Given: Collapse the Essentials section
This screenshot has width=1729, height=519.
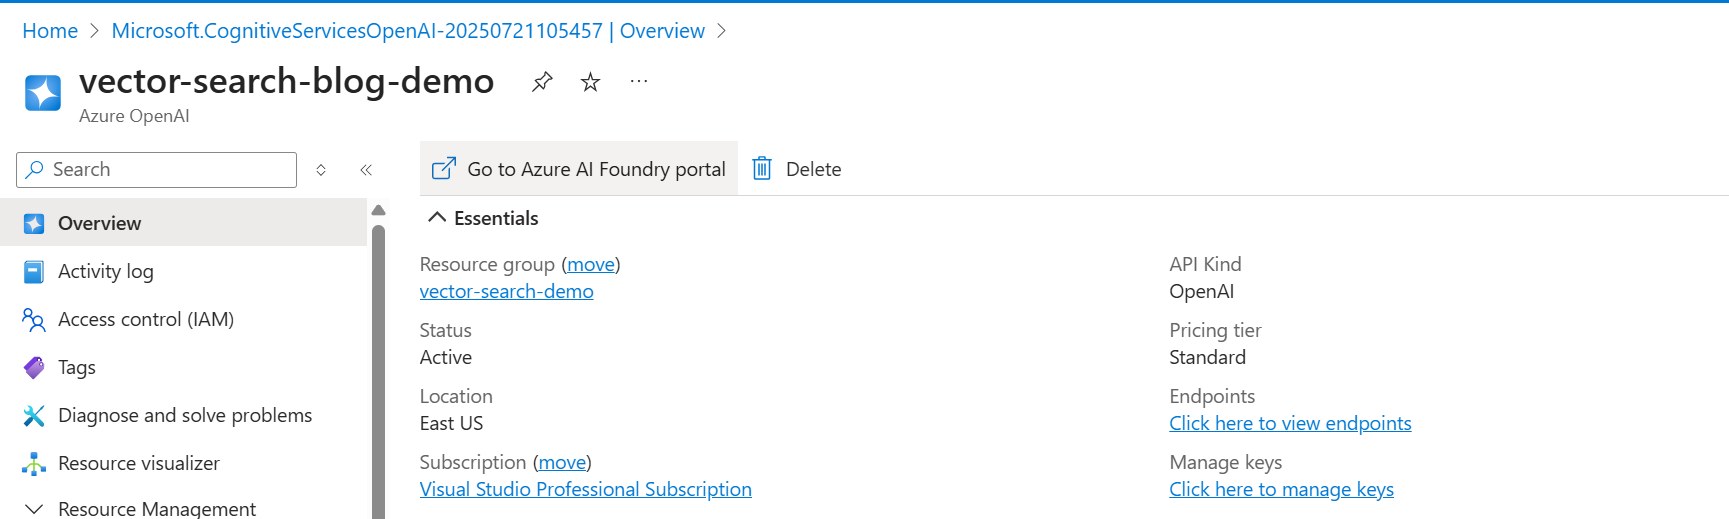Looking at the screenshot, I should tap(483, 218).
